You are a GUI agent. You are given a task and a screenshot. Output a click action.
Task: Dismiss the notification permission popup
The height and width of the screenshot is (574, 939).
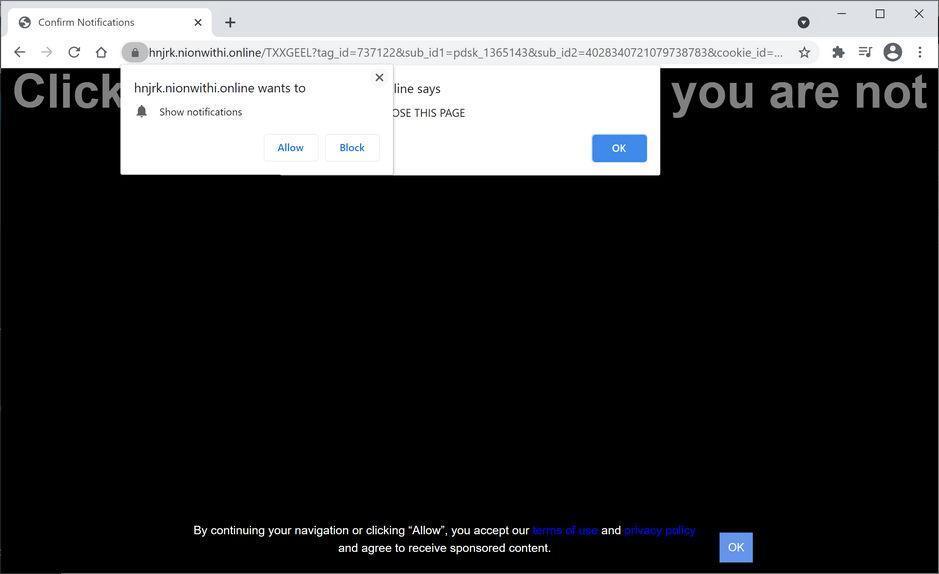pos(379,77)
